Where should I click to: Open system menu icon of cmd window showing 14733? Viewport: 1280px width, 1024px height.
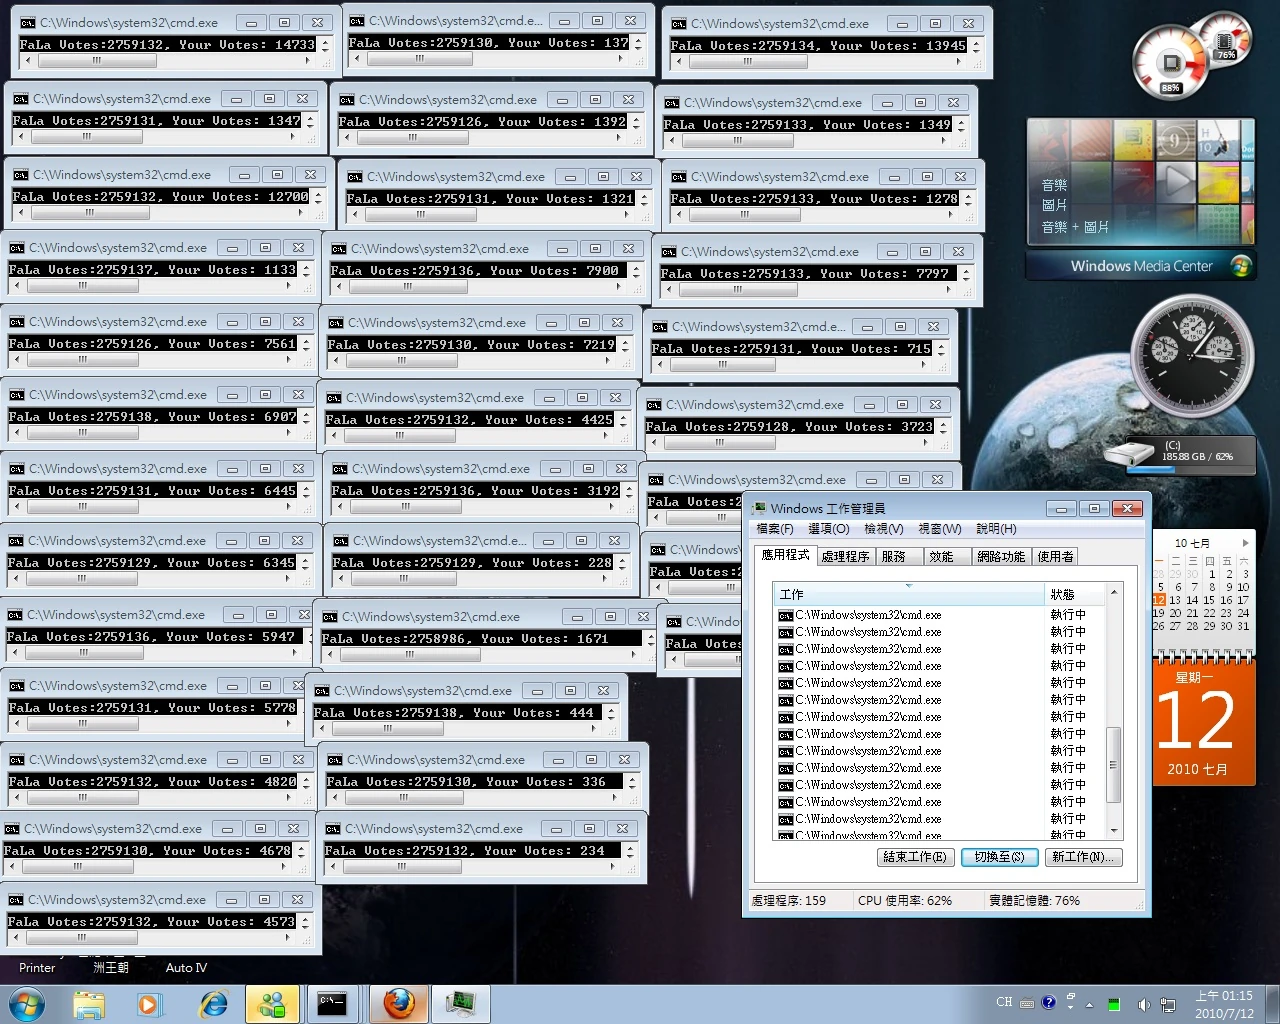point(27,22)
